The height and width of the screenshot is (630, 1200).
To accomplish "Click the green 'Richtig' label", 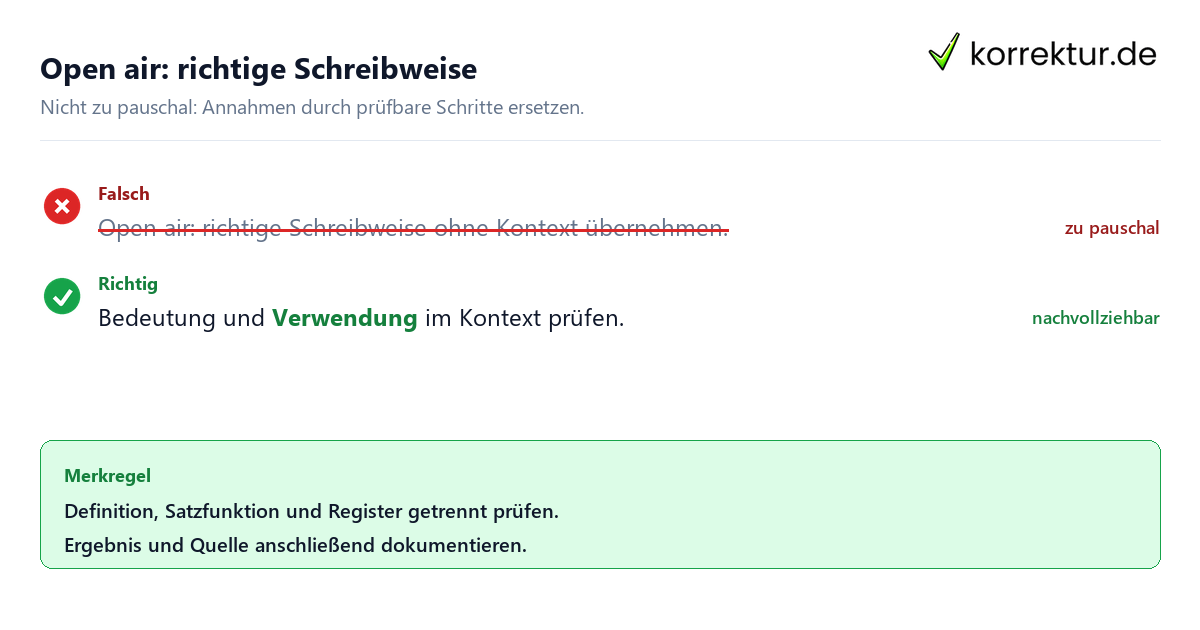I will pyautogui.click(x=128, y=284).
